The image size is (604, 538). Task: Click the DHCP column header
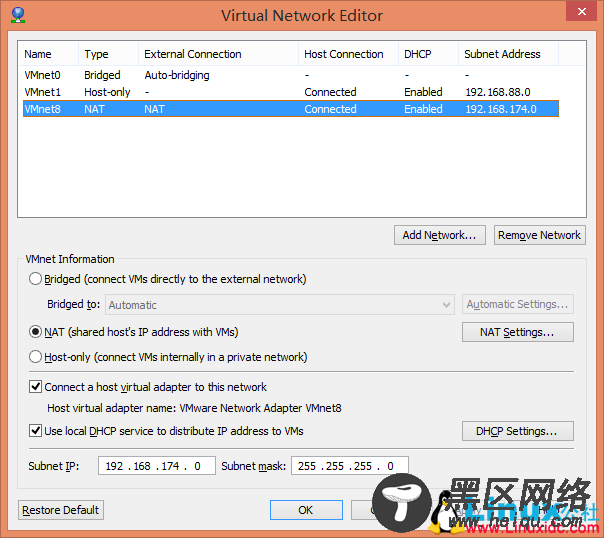pyautogui.click(x=428, y=54)
